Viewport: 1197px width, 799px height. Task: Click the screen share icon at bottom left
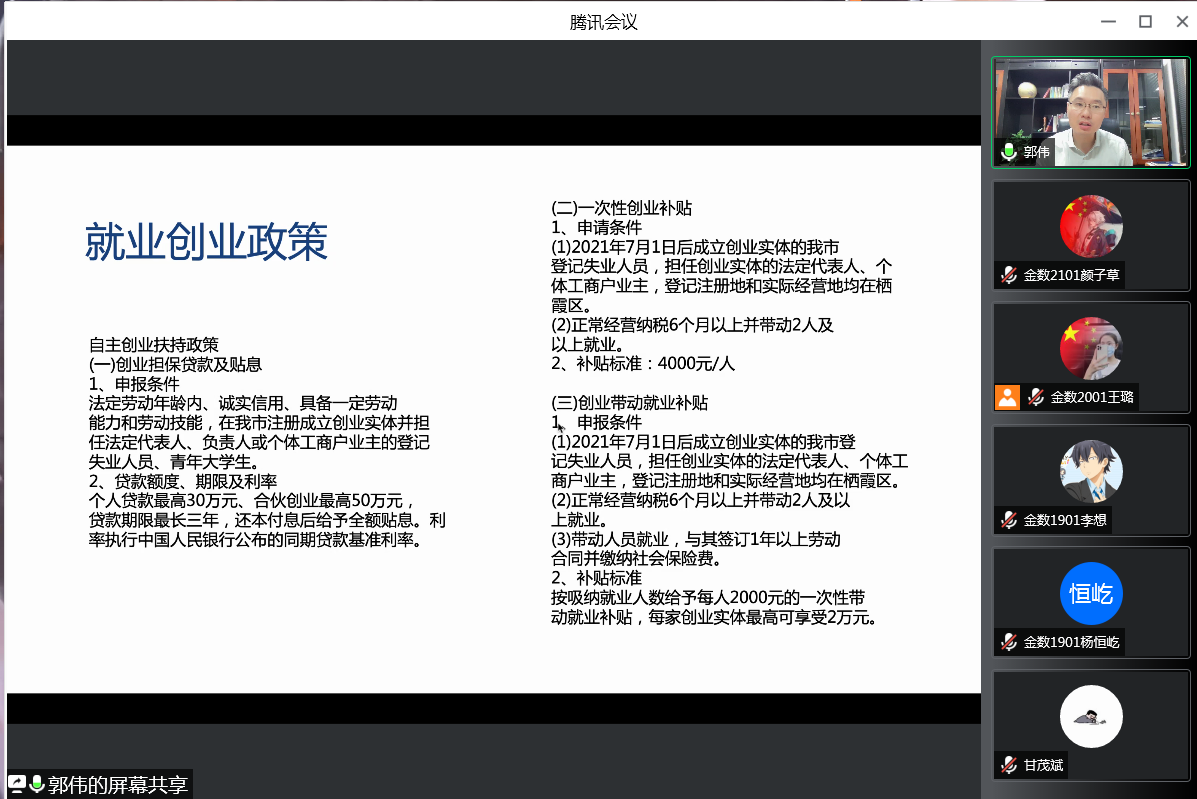tap(17, 784)
